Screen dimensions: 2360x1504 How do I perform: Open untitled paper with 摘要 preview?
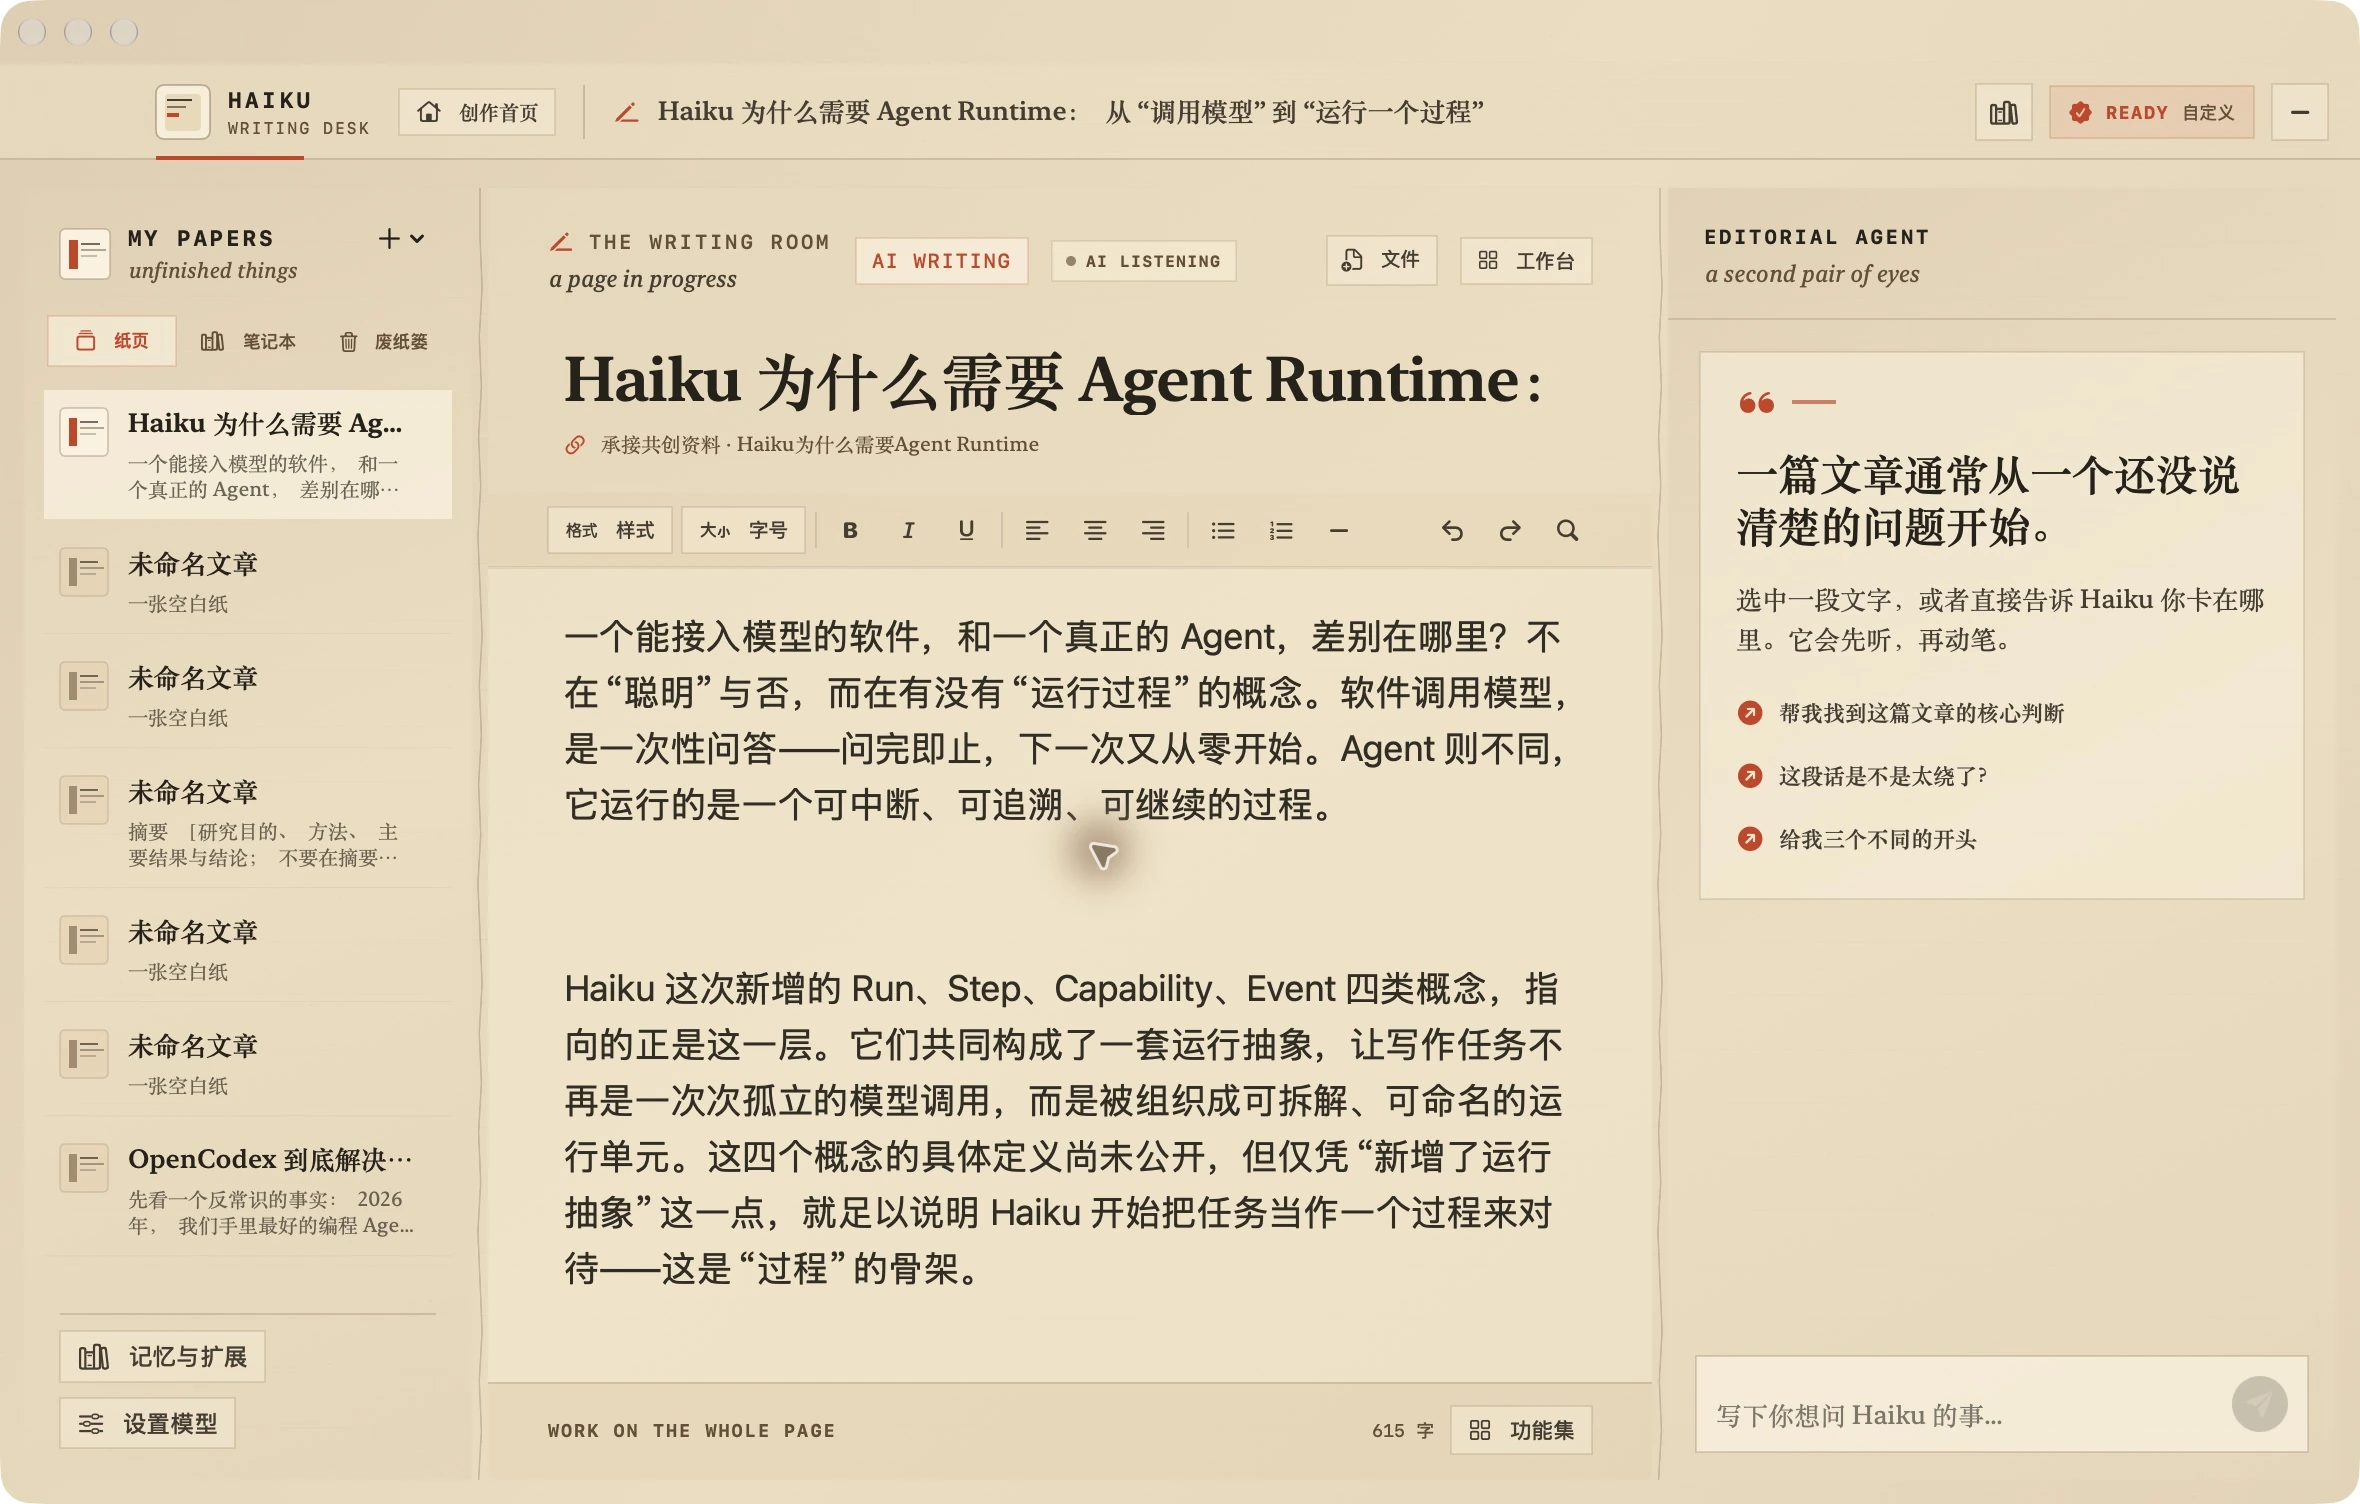(x=248, y=822)
